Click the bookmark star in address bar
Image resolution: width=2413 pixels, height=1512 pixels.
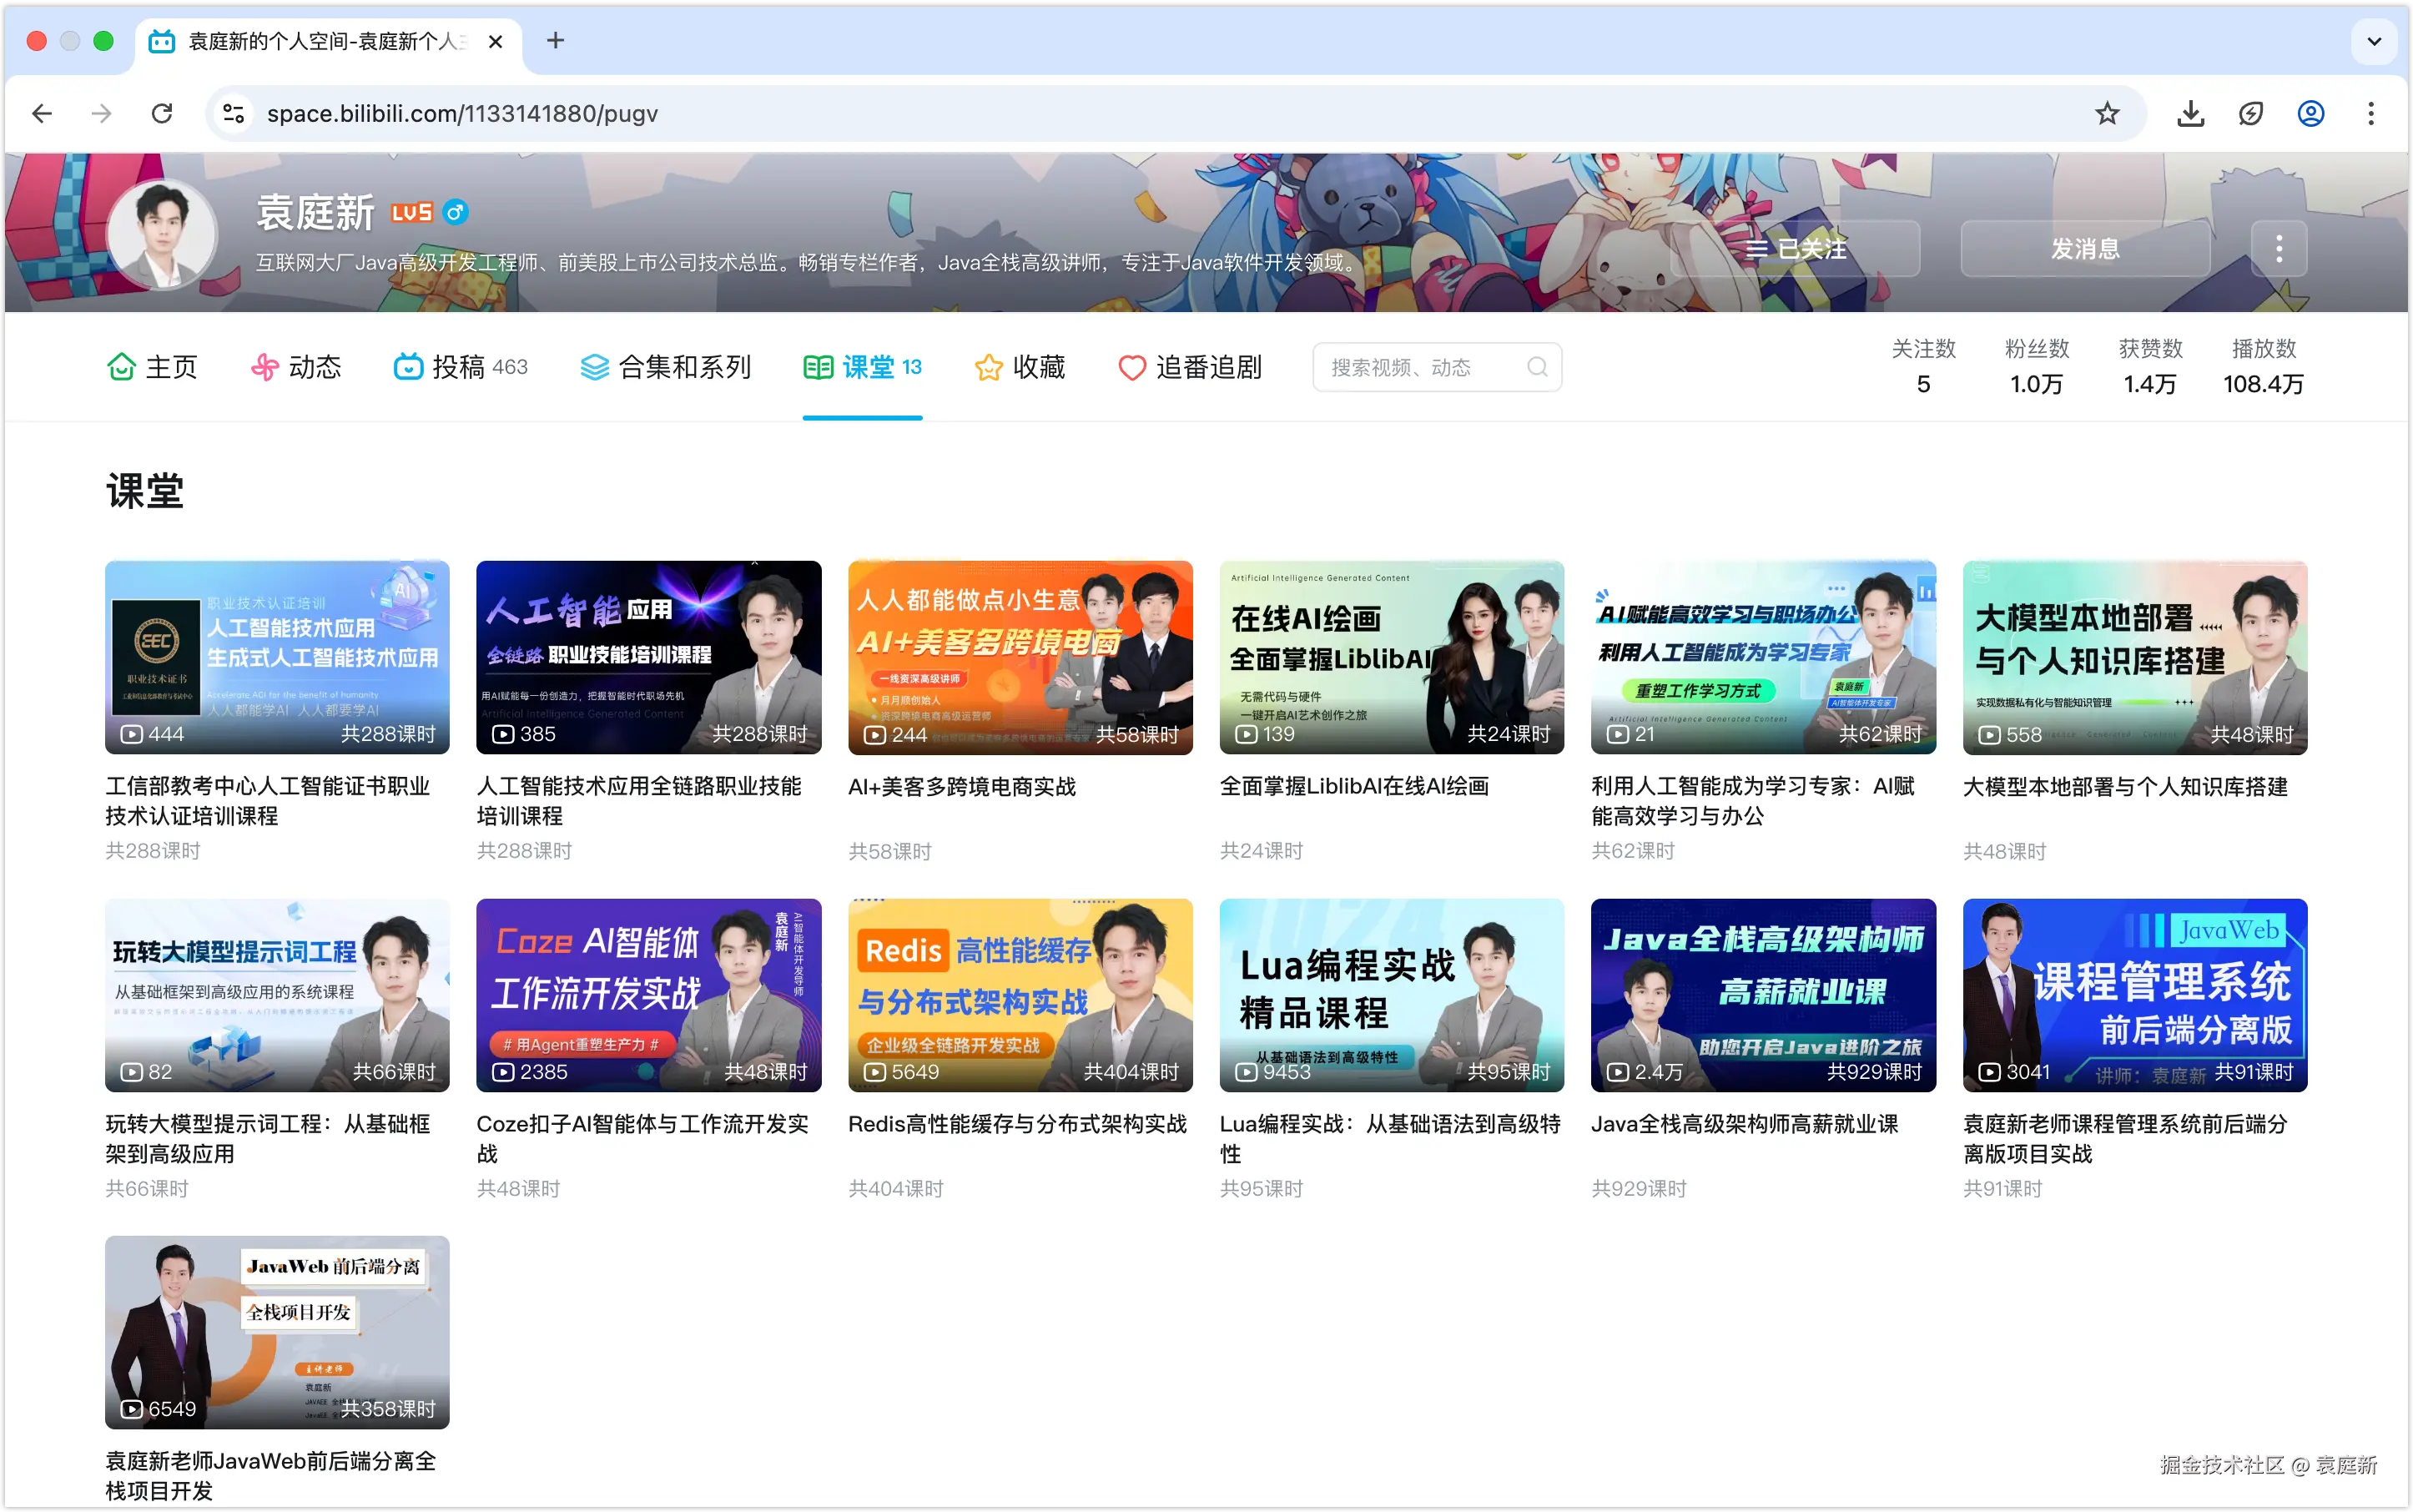(2107, 114)
